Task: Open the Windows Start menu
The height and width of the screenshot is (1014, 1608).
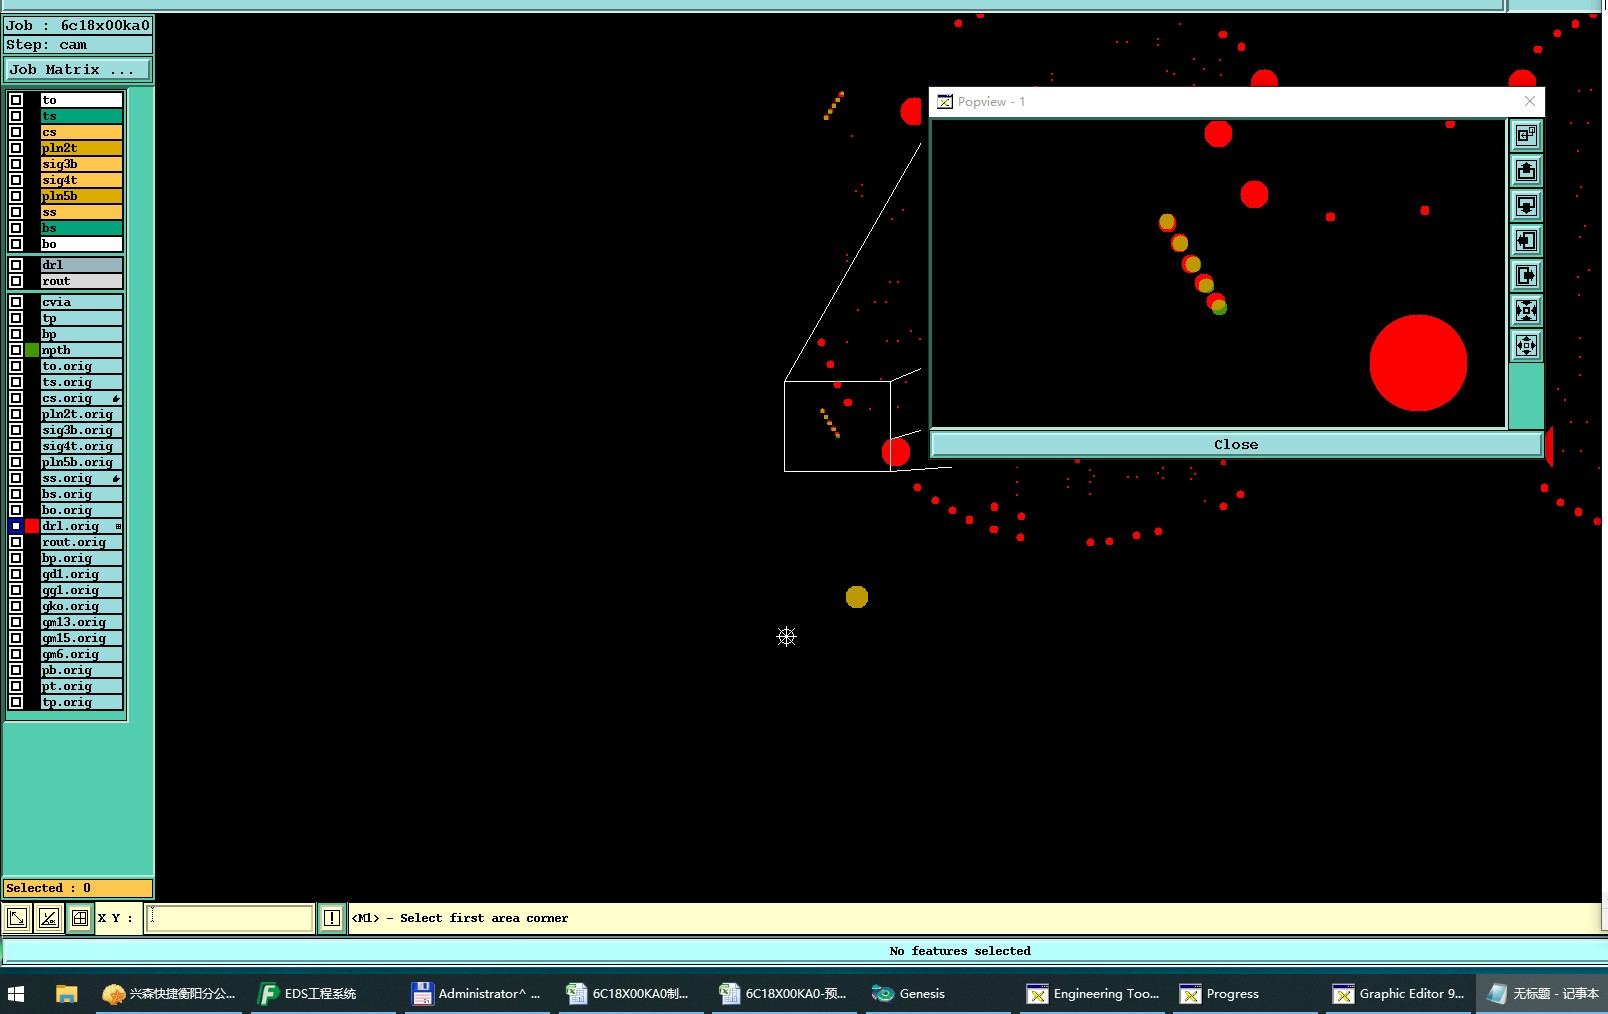Action: point(16,993)
